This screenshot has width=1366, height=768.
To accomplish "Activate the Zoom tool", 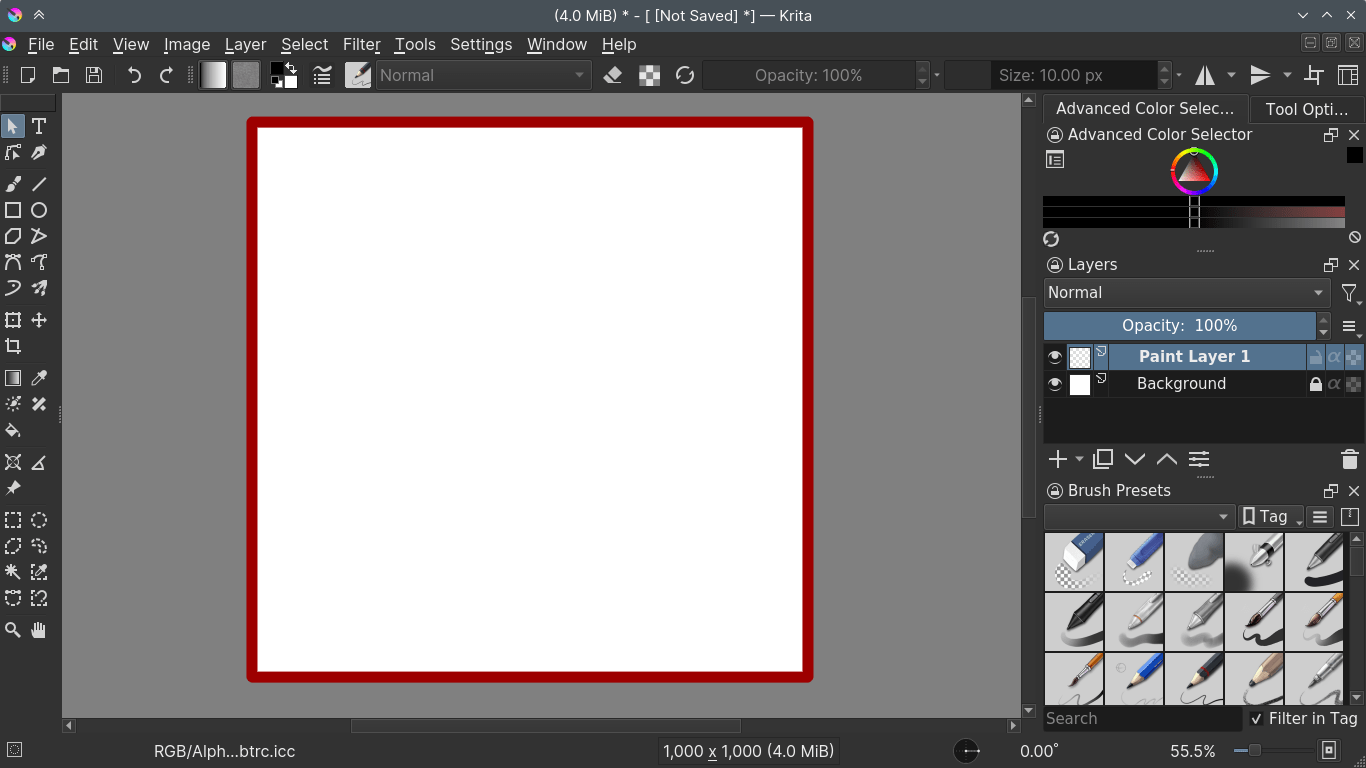I will tap(13, 630).
